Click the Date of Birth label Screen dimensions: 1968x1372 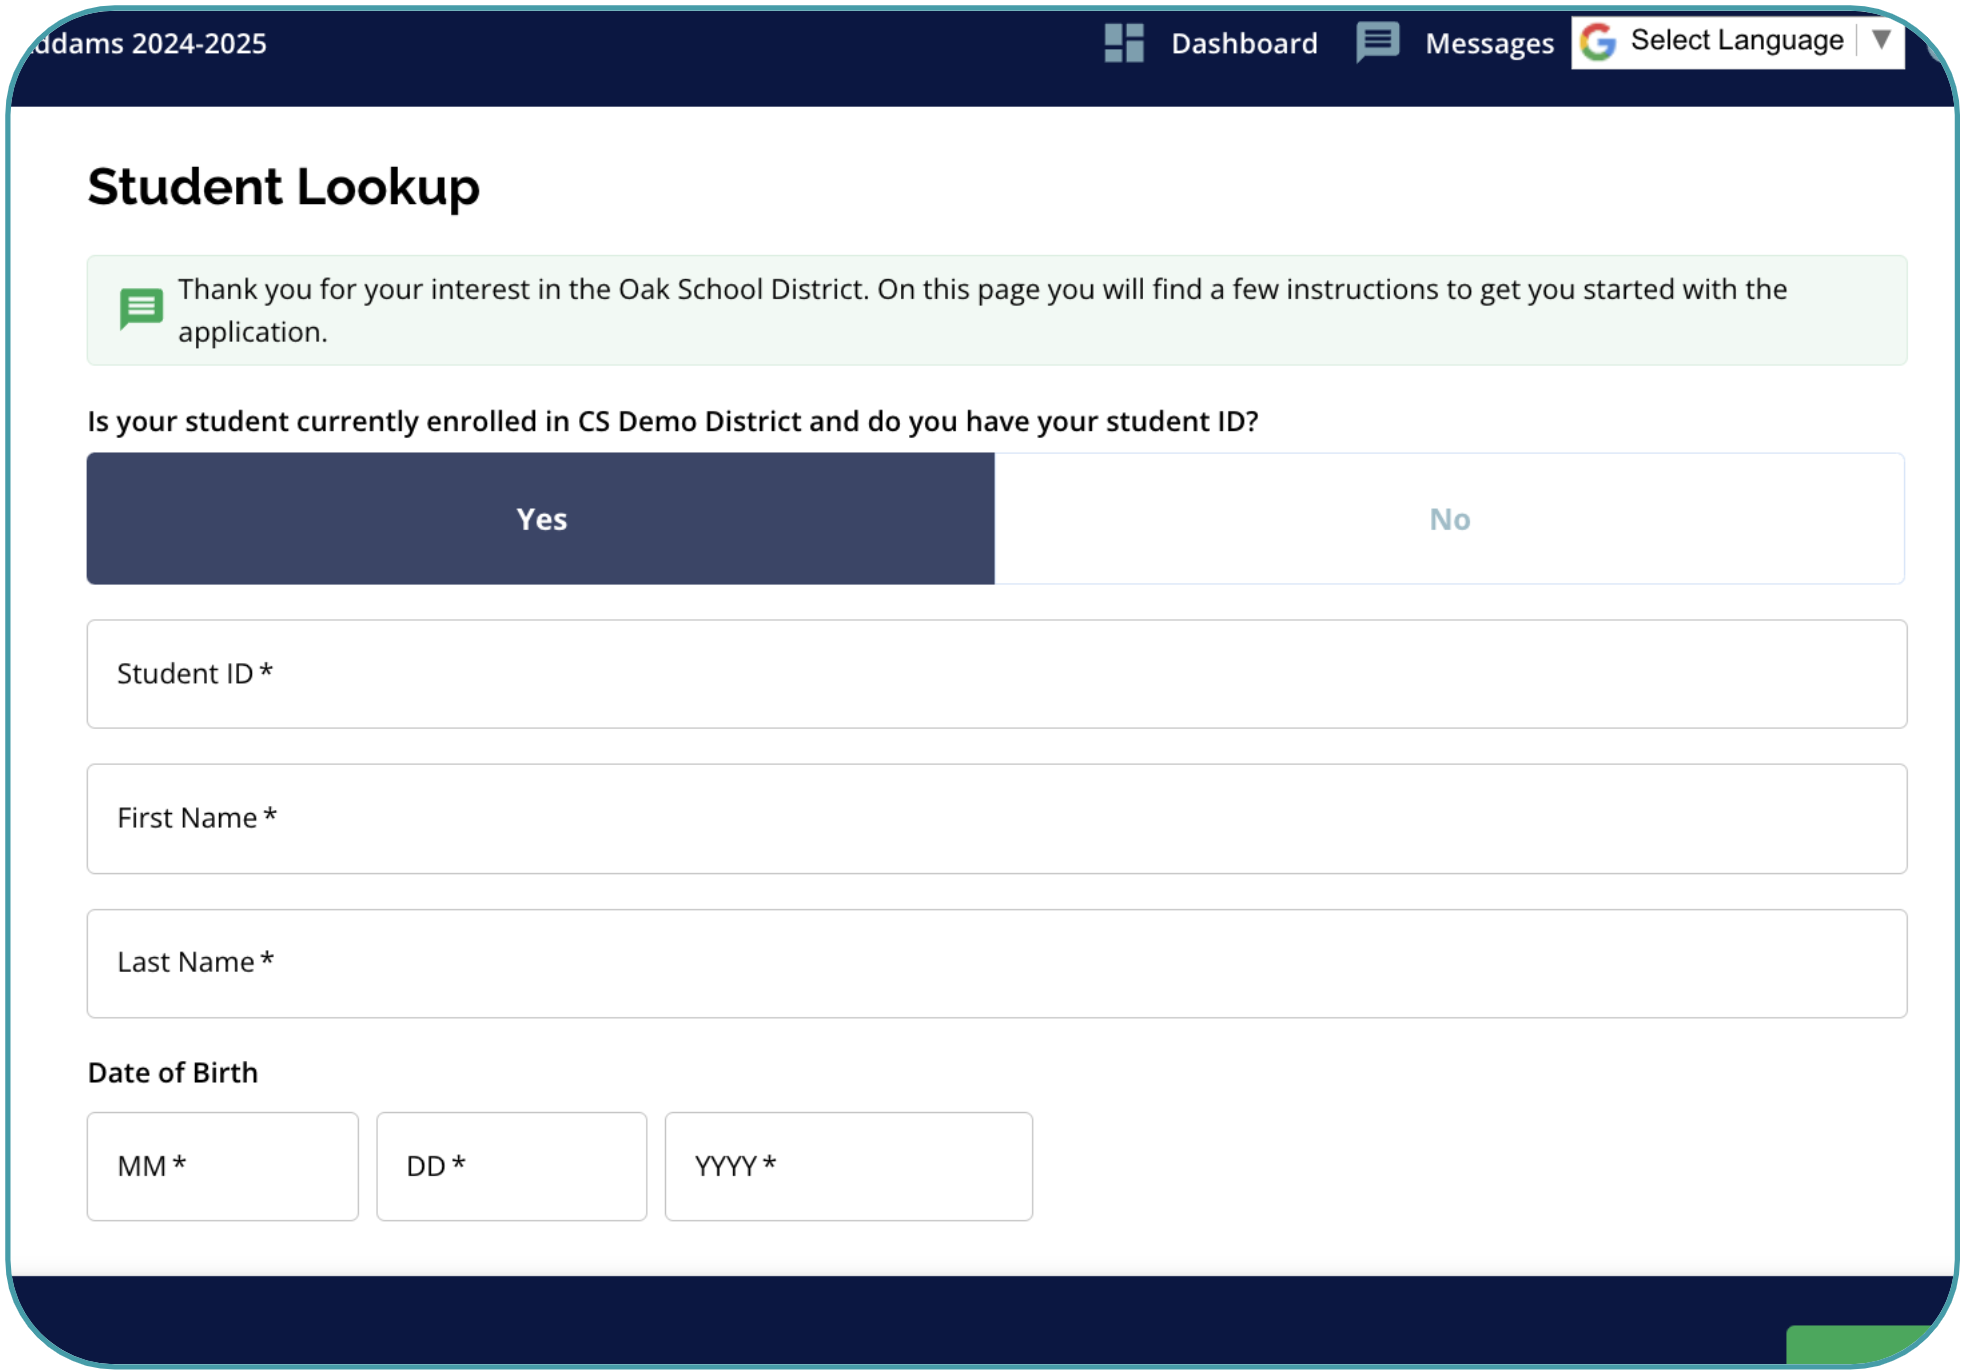tap(173, 1072)
